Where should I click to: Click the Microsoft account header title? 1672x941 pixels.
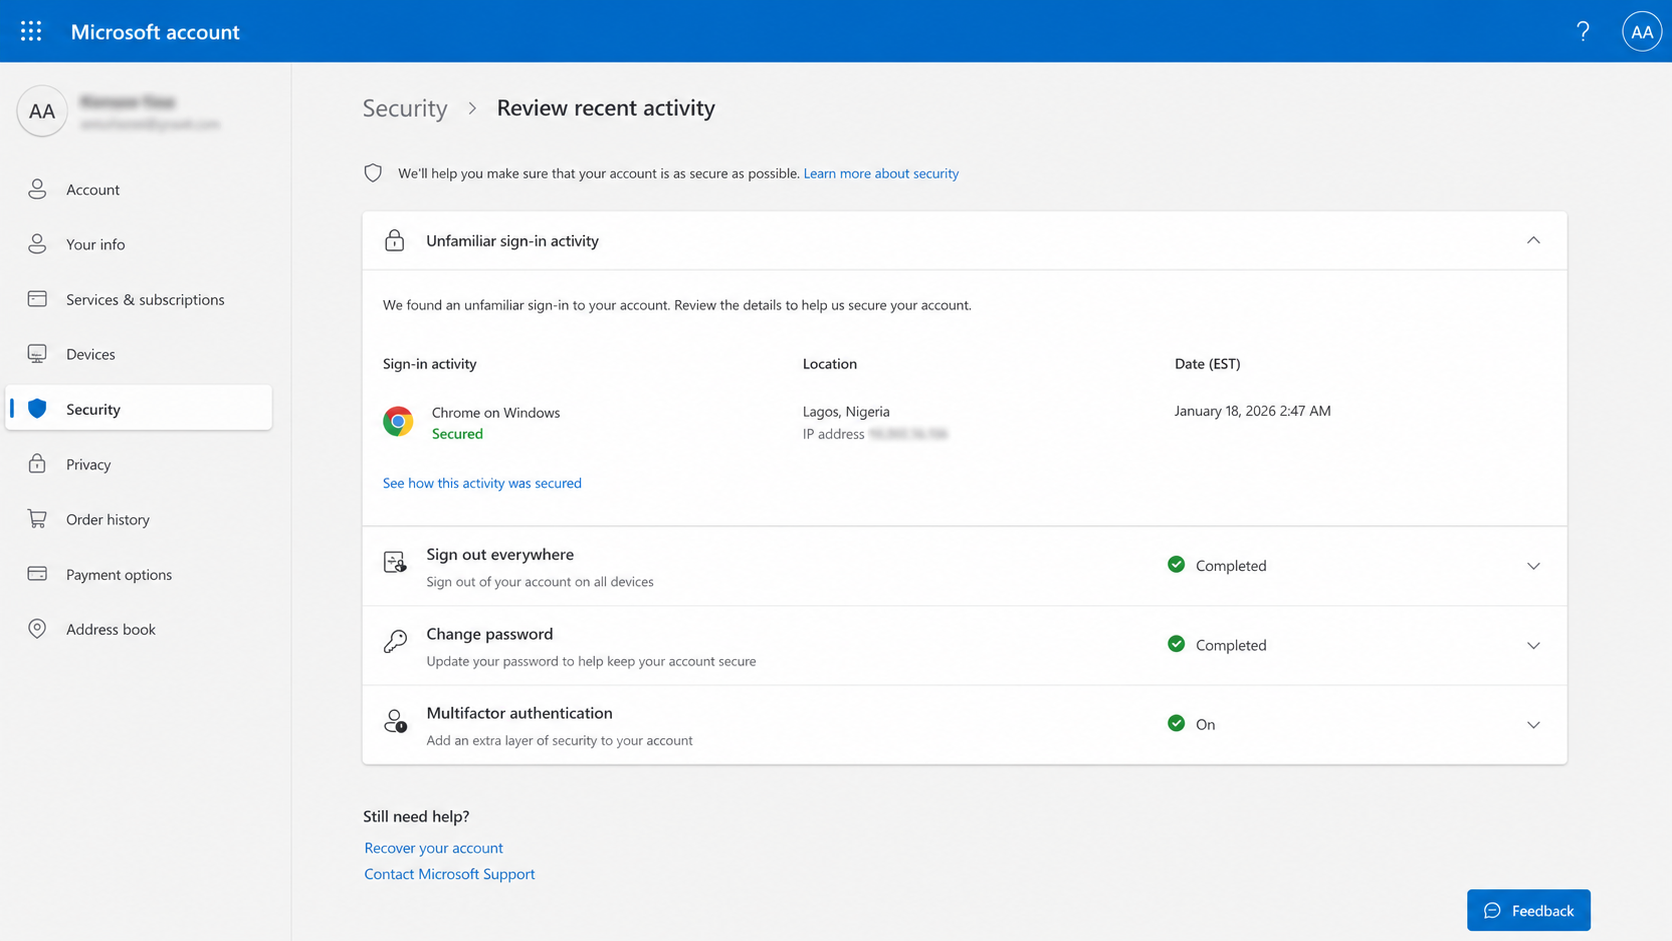click(x=155, y=31)
